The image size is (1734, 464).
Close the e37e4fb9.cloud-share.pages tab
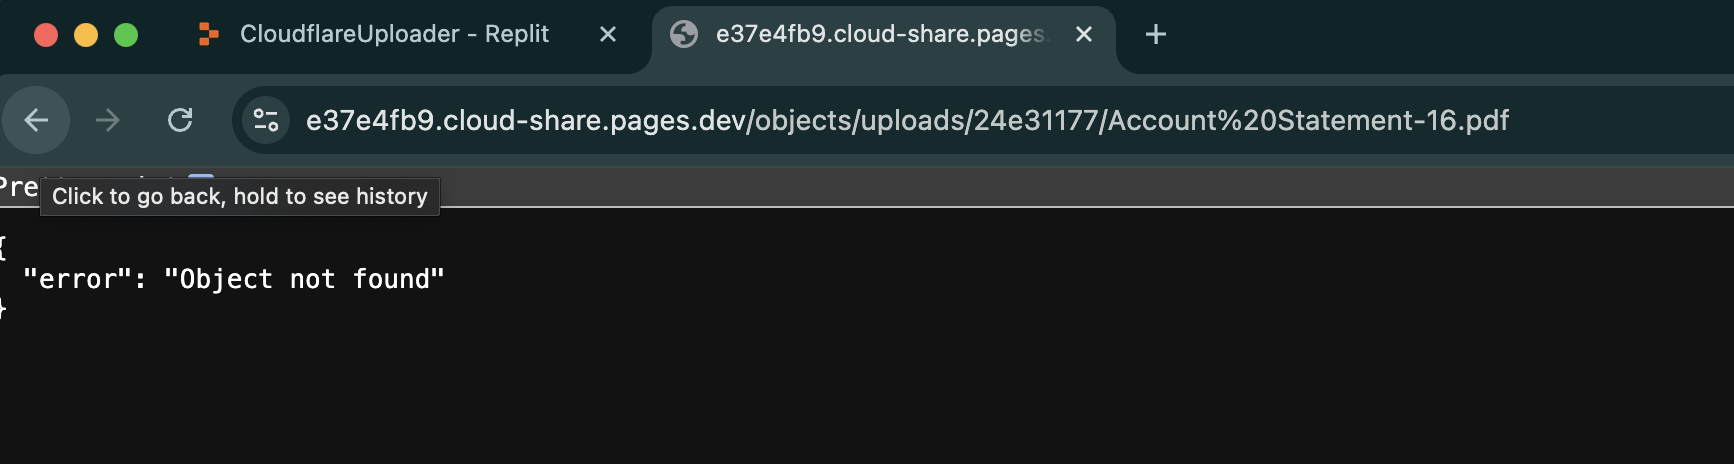click(1083, 34)
